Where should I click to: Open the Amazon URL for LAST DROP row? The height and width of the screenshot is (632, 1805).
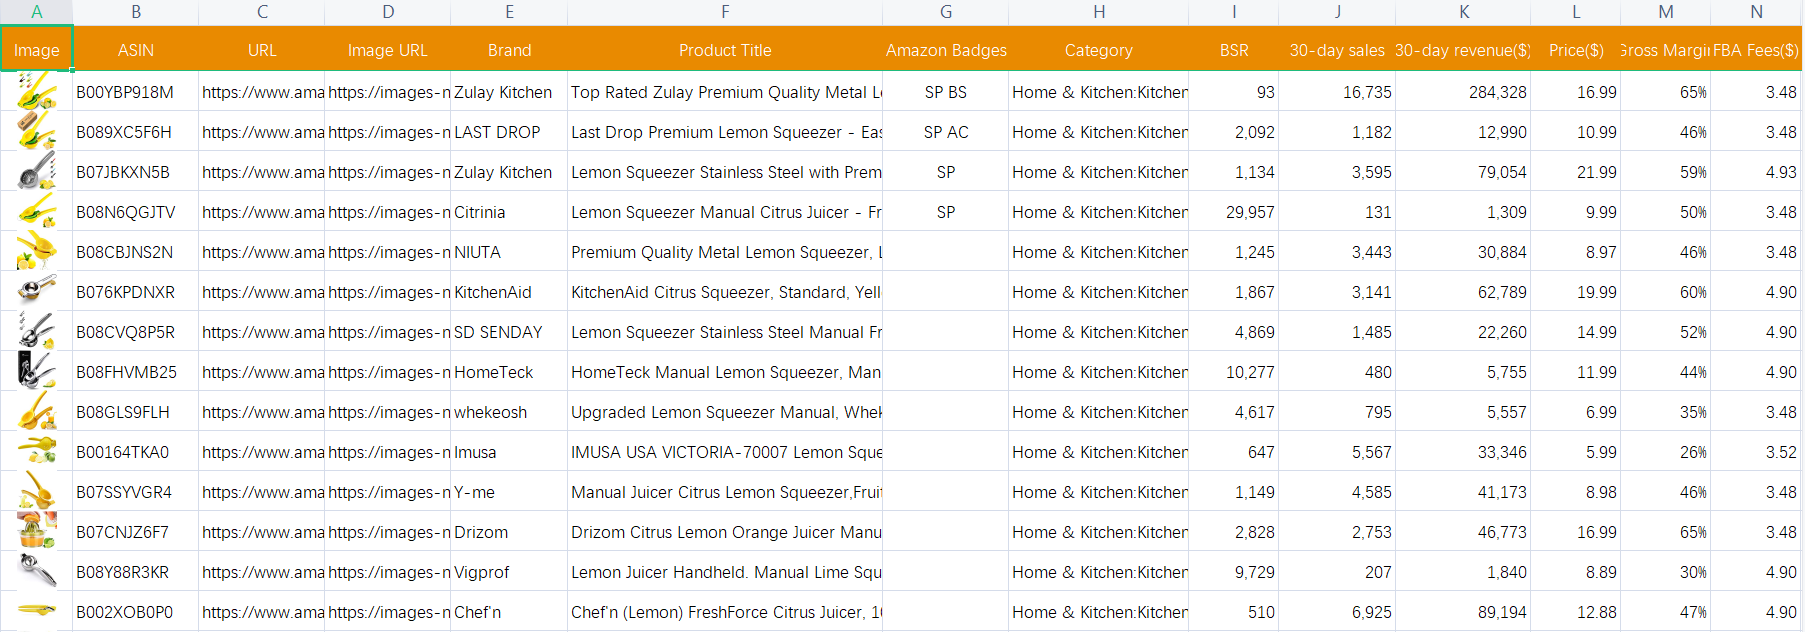262,132
